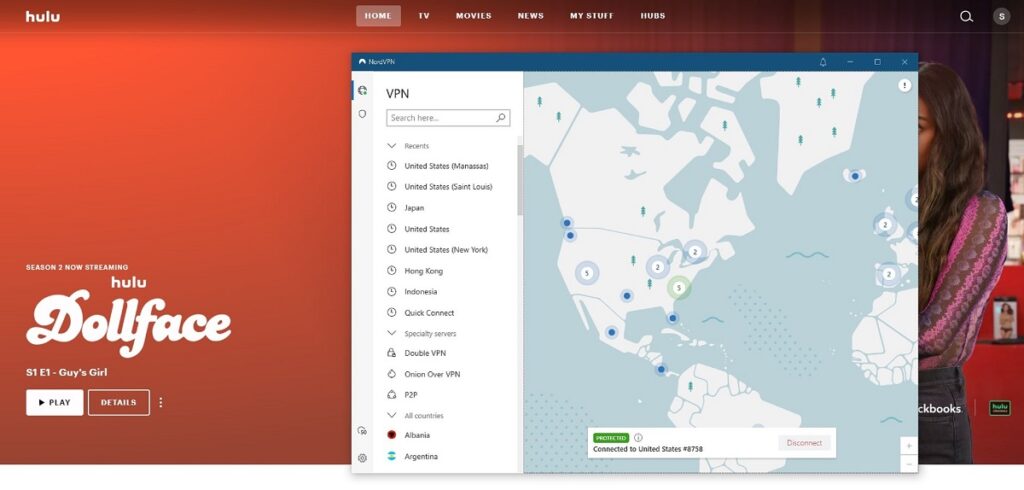
Task: Click Albania flag icon
Action: click(x=391, y=434)
